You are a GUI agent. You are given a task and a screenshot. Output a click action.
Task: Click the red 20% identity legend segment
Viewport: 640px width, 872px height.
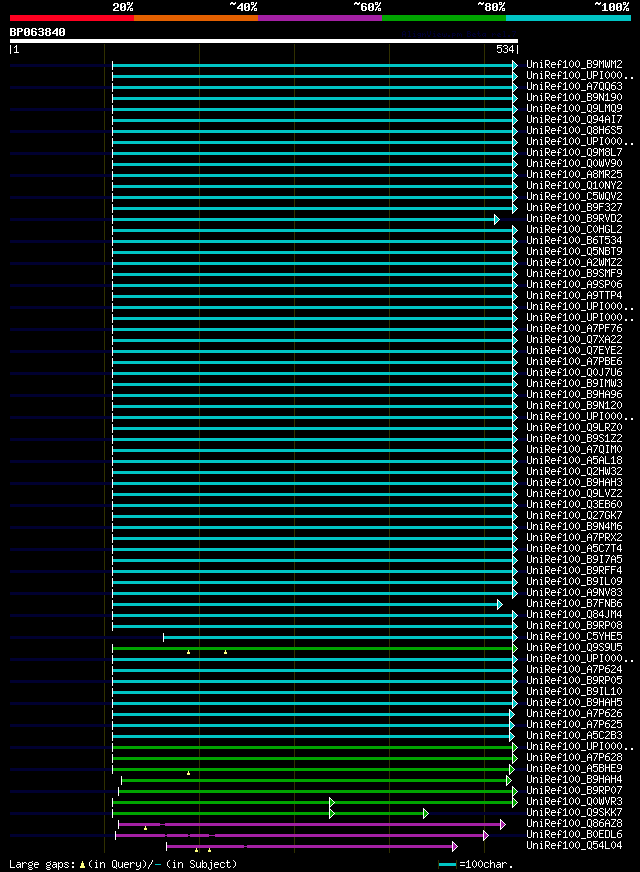coord(72,18)
